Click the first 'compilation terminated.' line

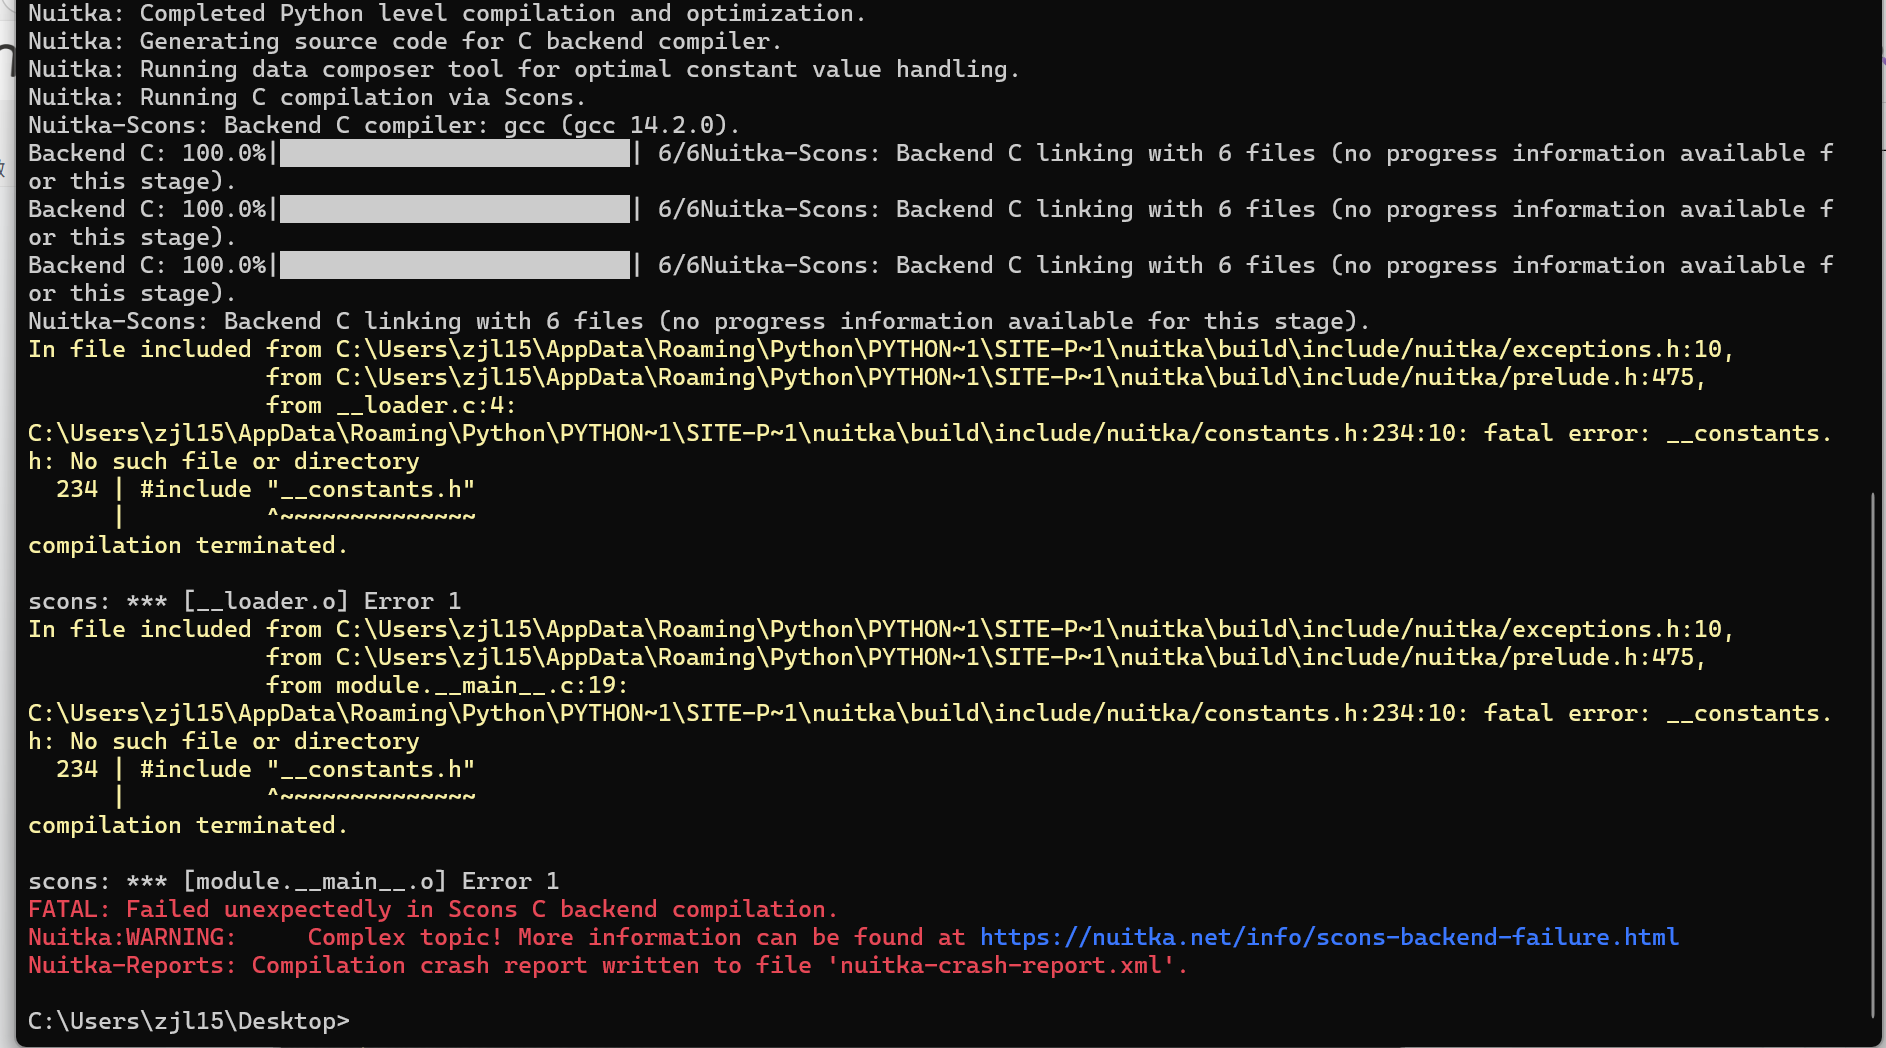click(x=188, y=545)
